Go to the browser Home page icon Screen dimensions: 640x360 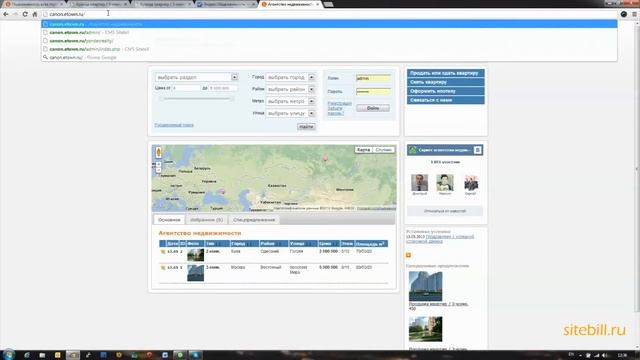click(x=35, y=14)
